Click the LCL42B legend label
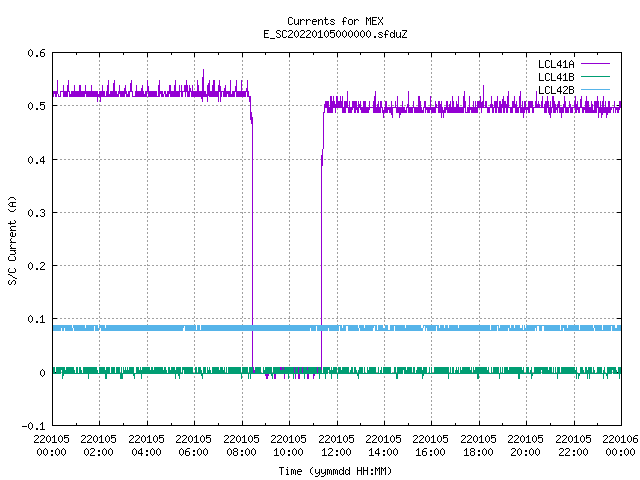The height and width of the screenshot is (480, 640). click(556, 90)
